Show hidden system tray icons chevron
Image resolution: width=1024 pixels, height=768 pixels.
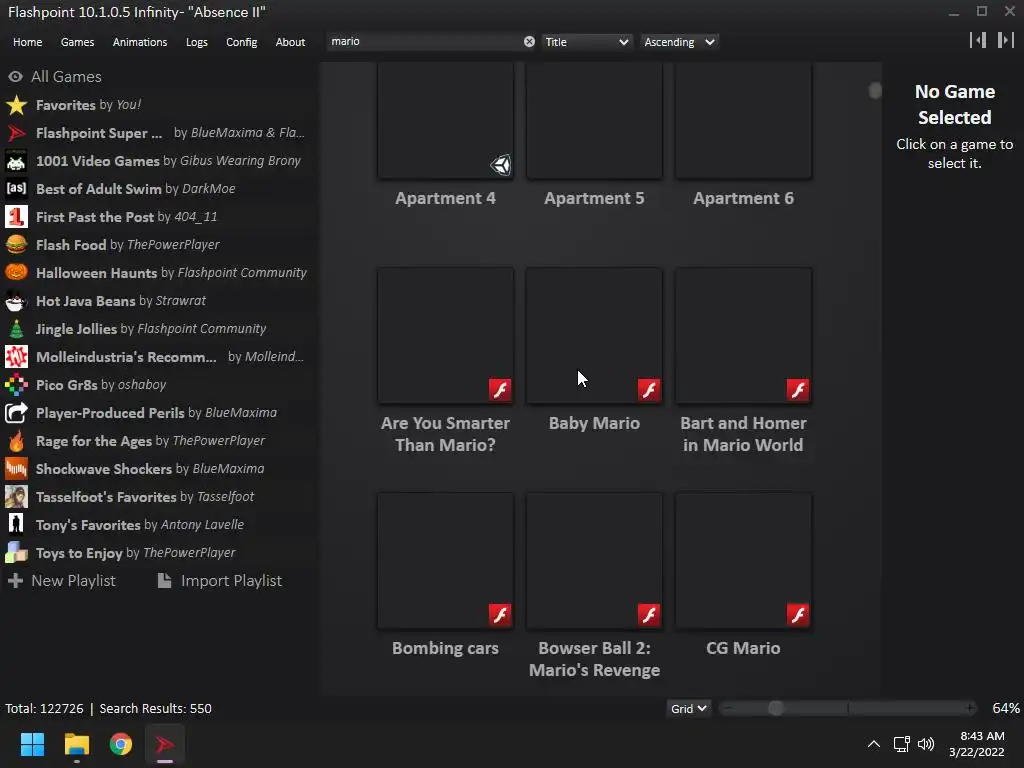(873, 744)
